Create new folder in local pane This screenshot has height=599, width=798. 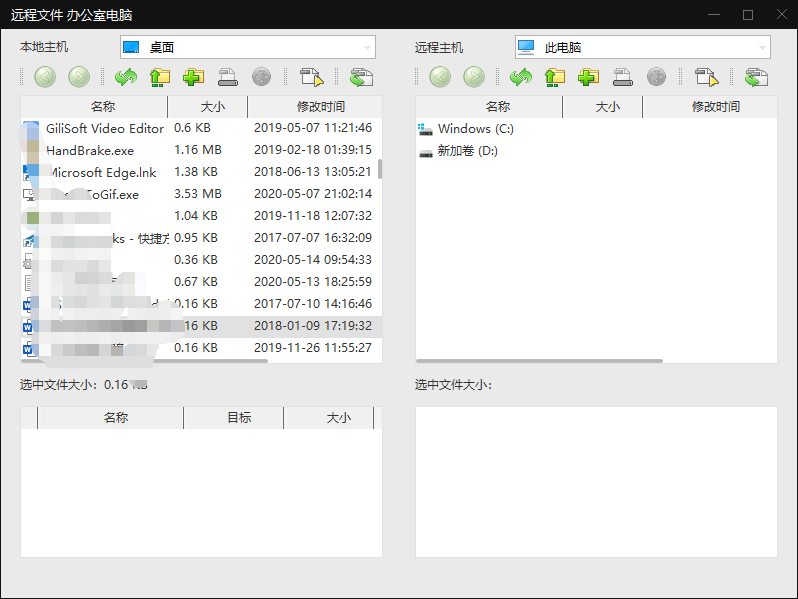[x=193, y=77]
